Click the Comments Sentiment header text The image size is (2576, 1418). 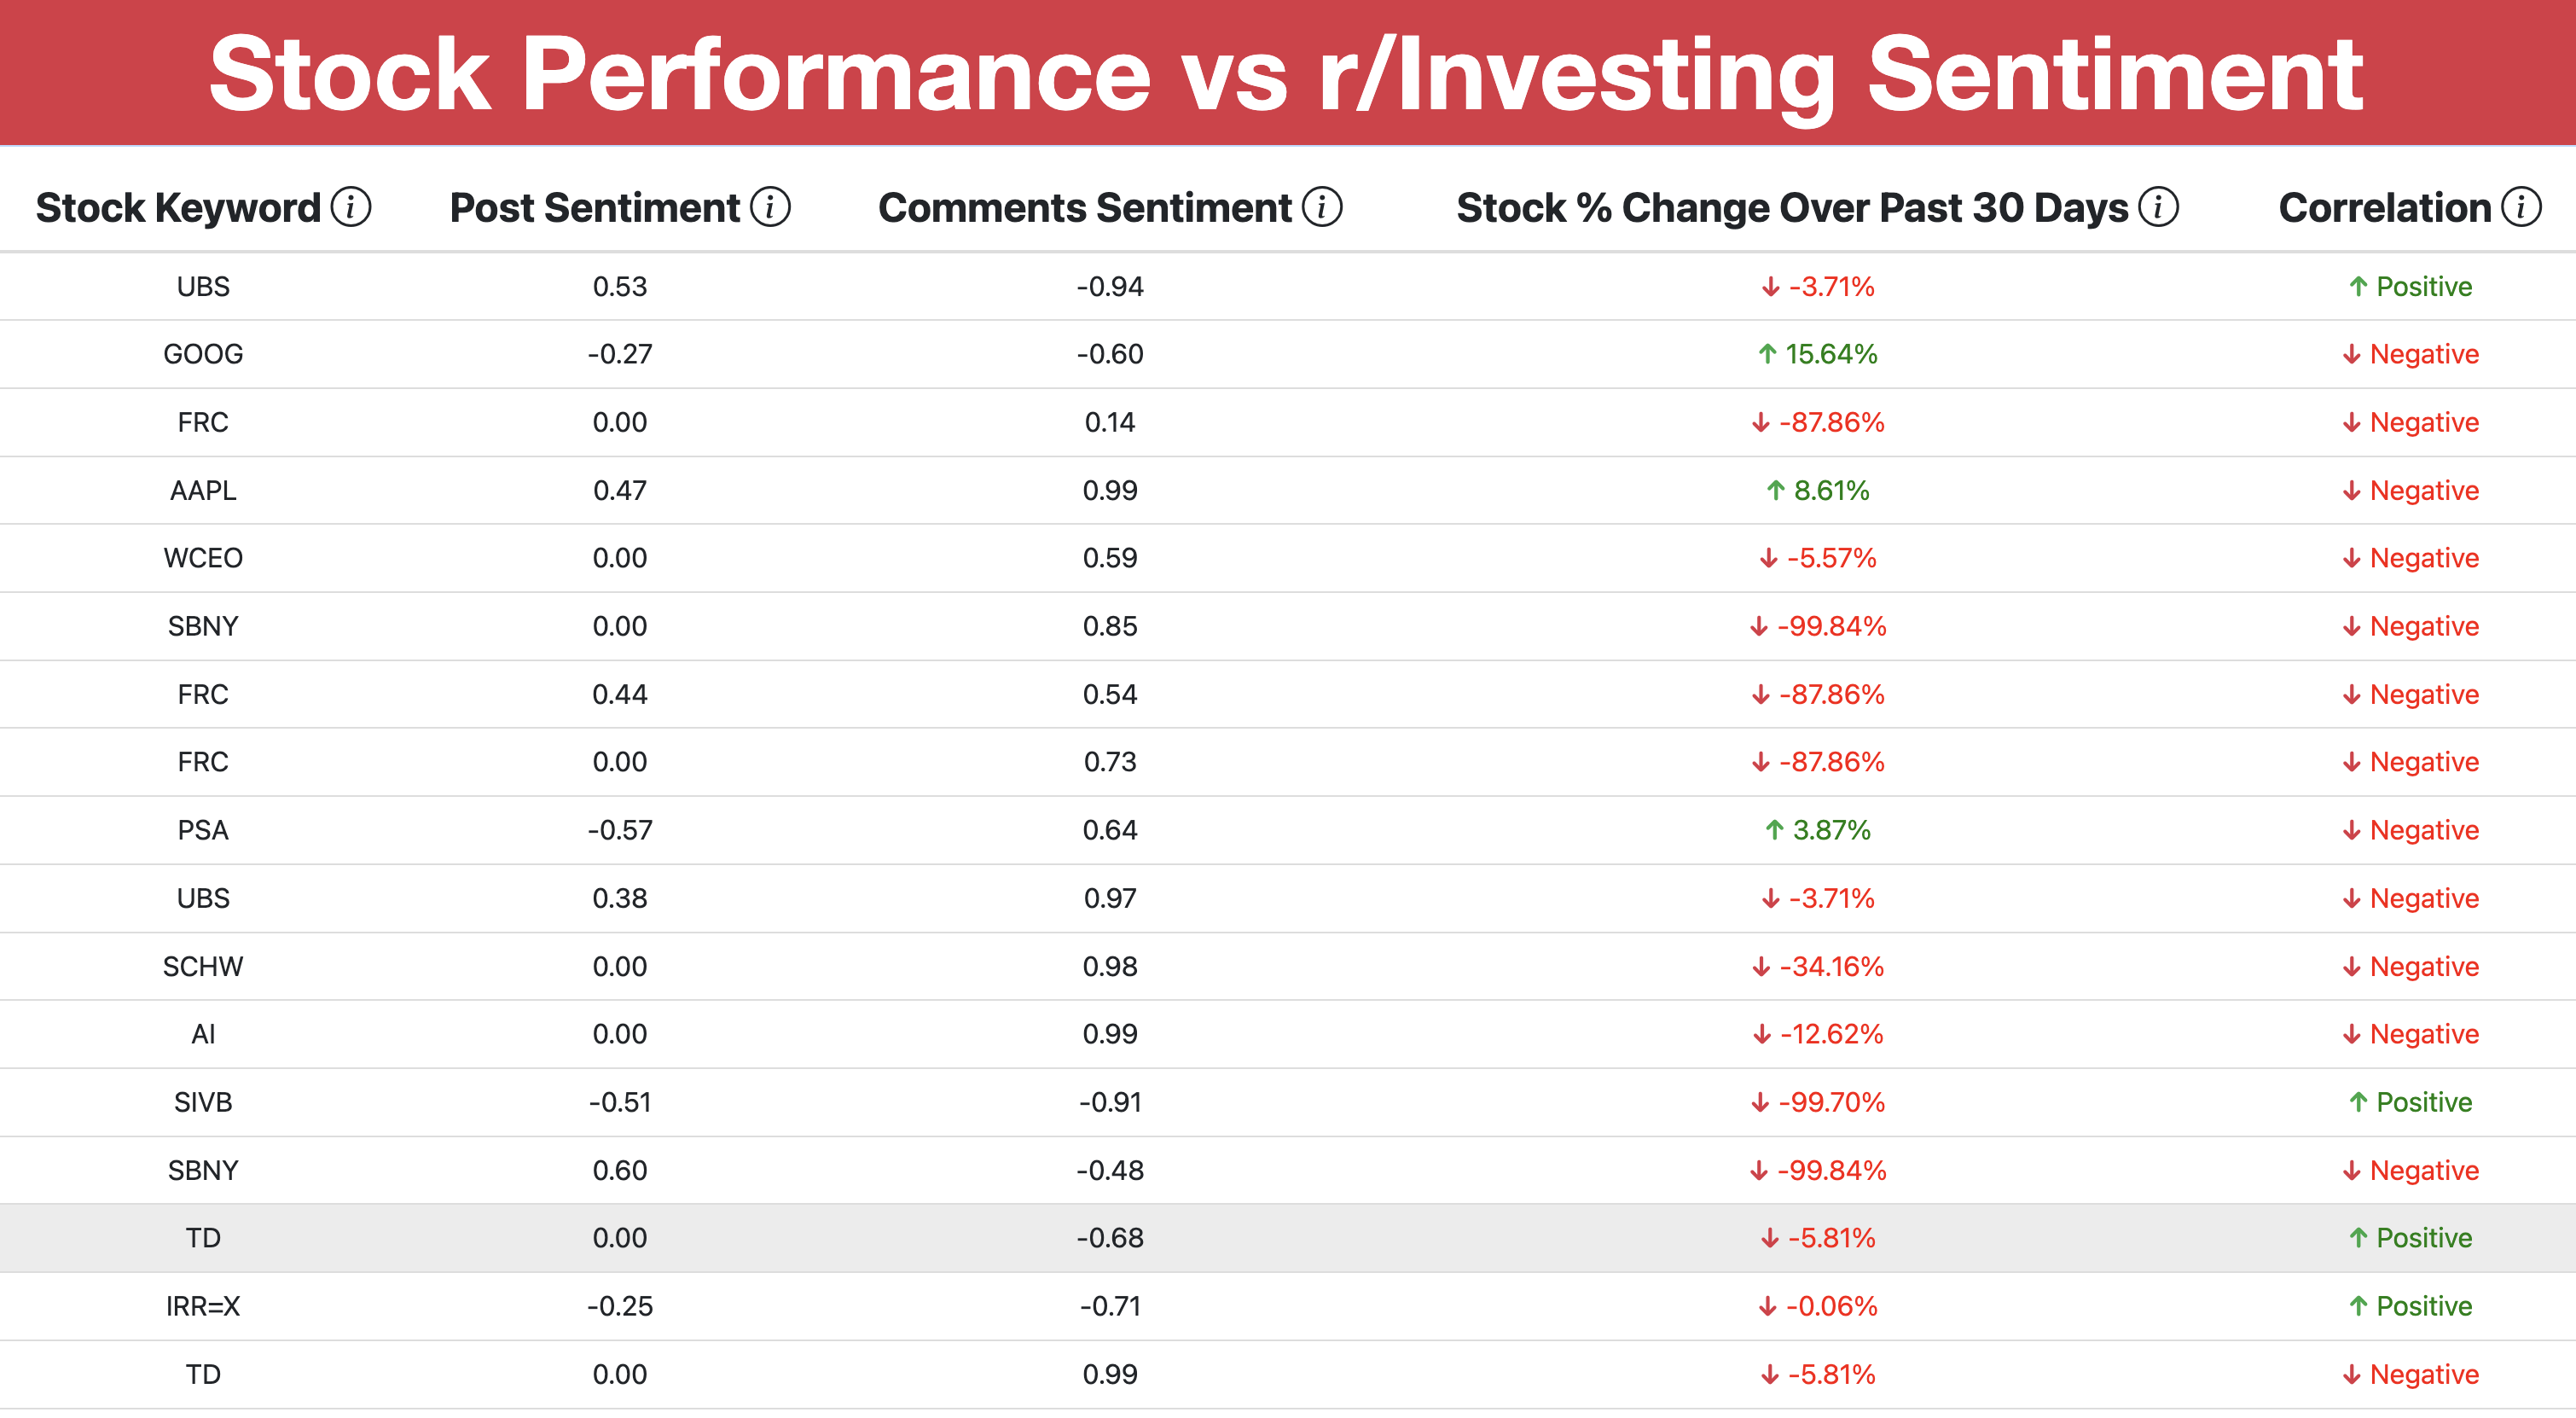(1085, 207)
